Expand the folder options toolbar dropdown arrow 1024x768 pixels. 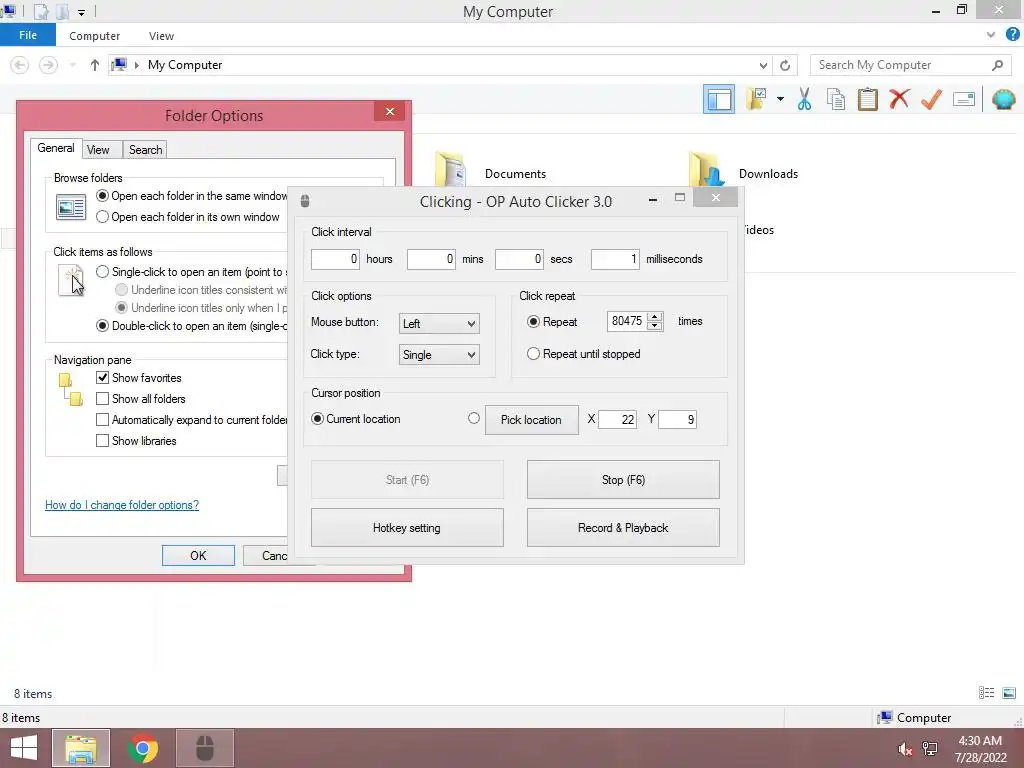(780, 99)
